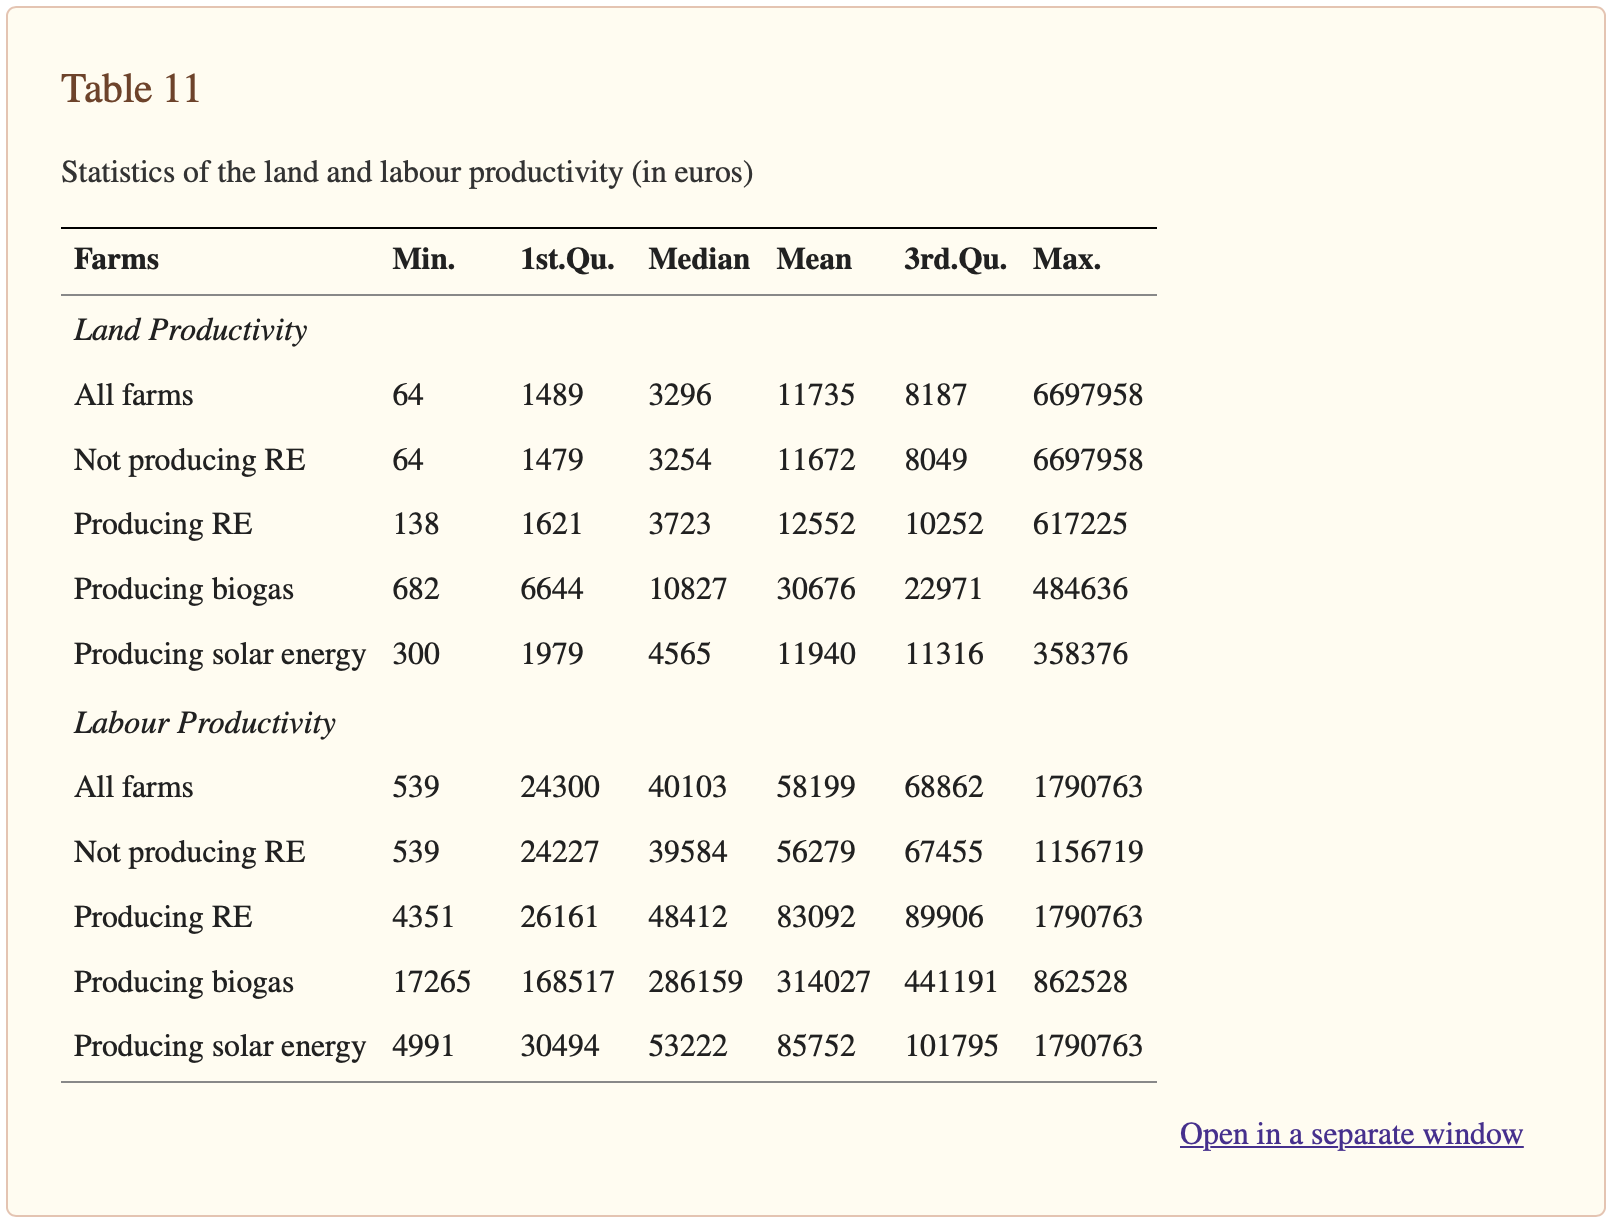Select the Max. column header
The height and width of the screenshot is (1224, 1612).
coord(1067,260)
